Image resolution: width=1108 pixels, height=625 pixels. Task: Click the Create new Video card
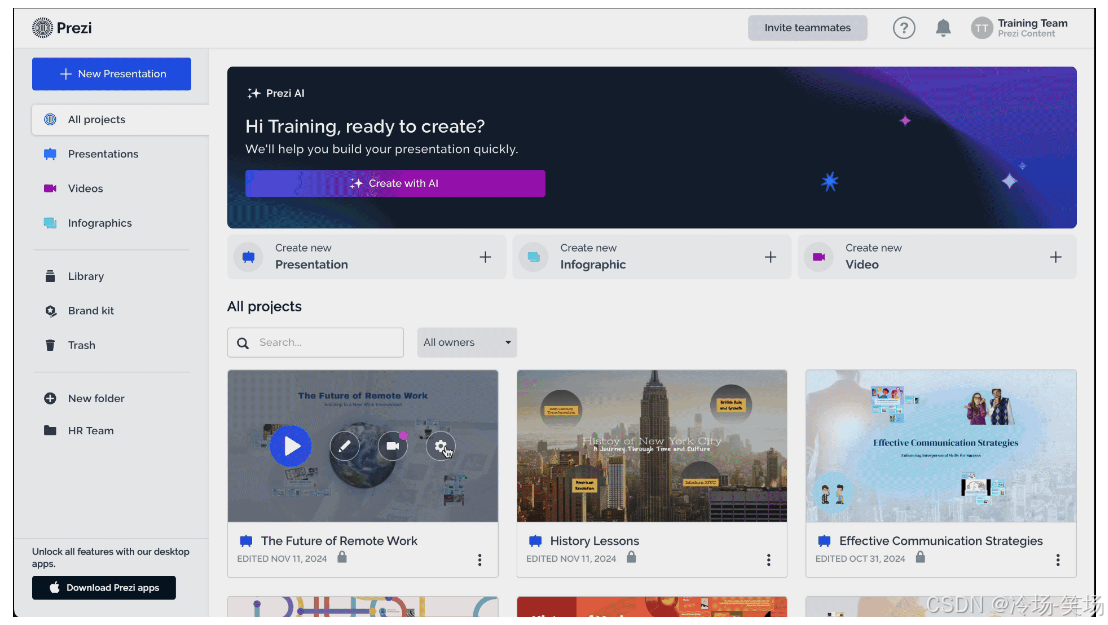point(937,257)
